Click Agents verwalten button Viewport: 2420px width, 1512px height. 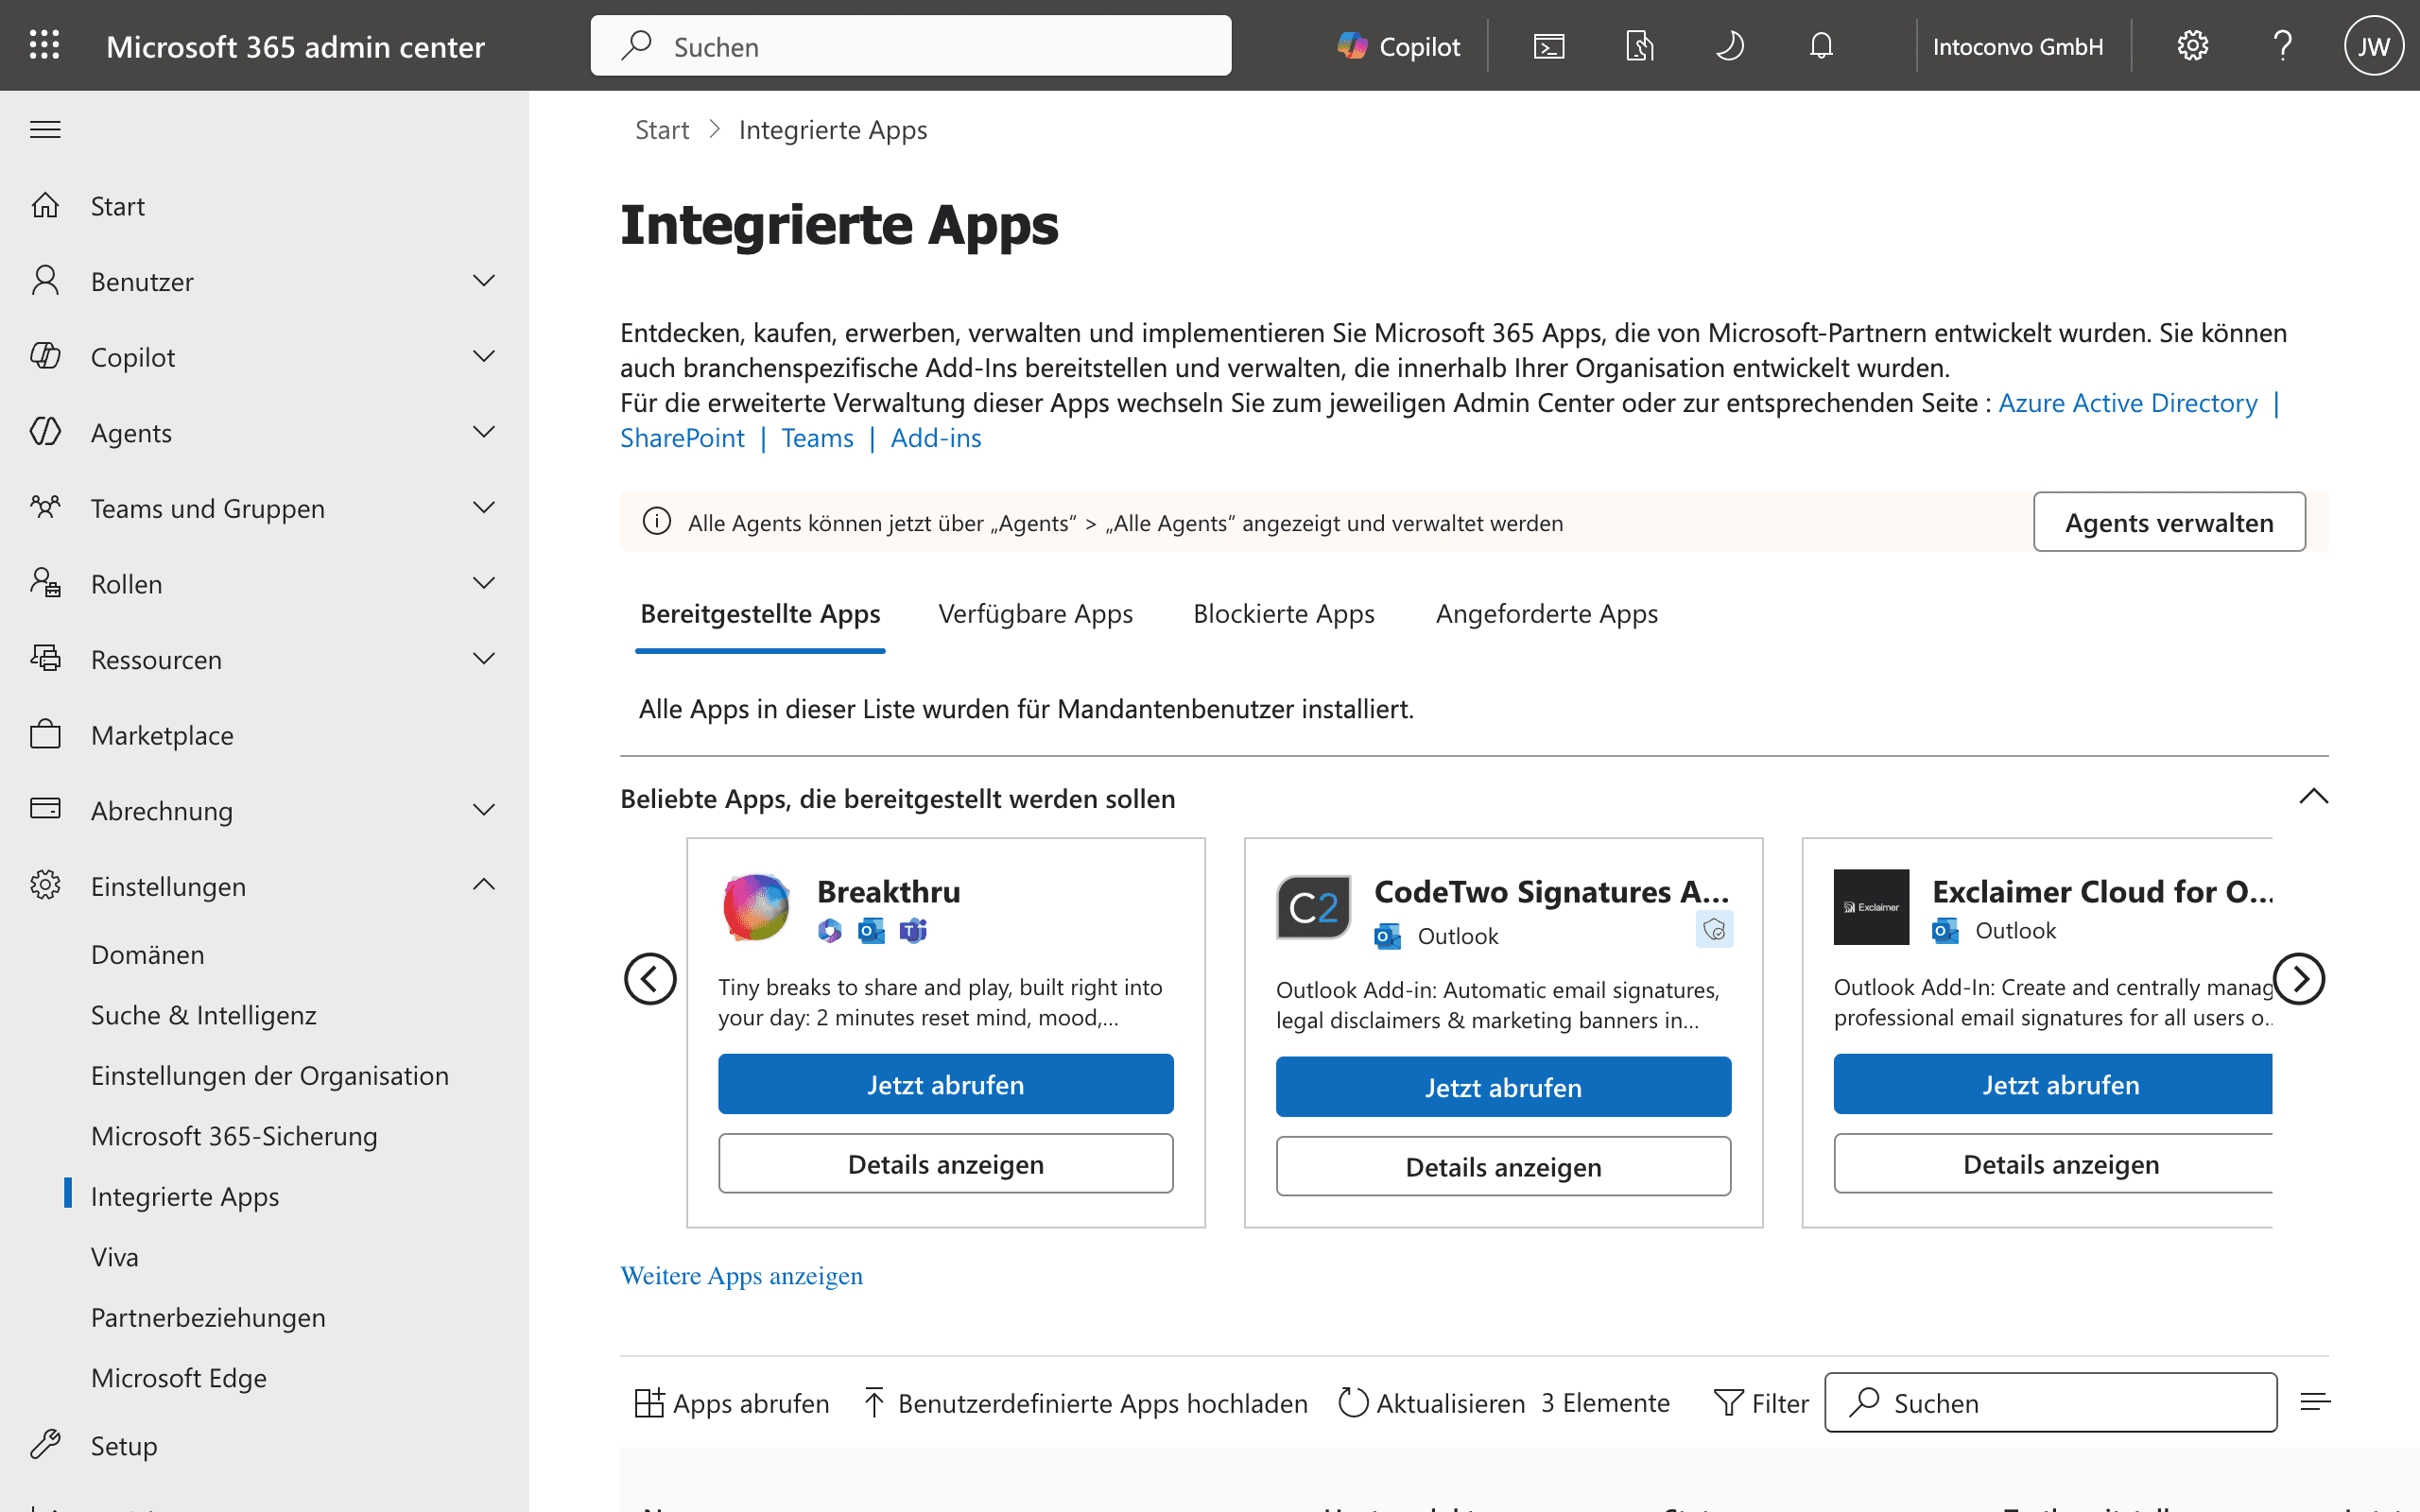click(x=2169, y=522)
